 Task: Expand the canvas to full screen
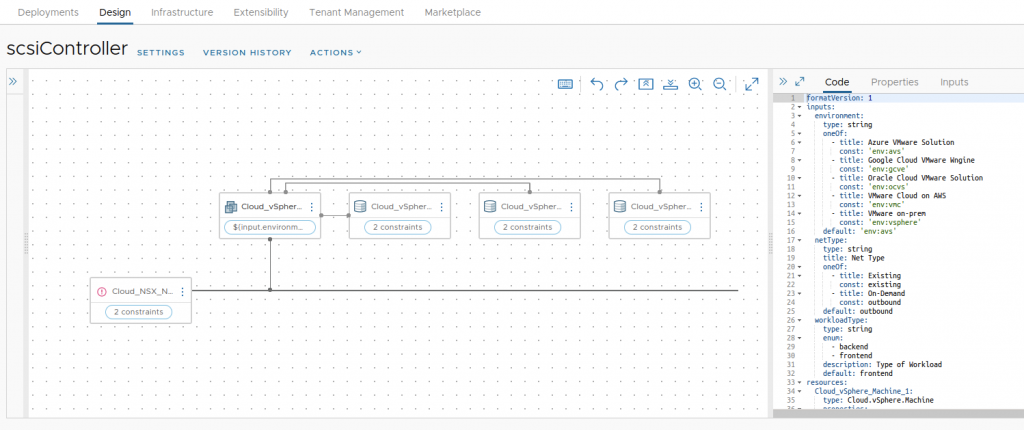(751, 85)
